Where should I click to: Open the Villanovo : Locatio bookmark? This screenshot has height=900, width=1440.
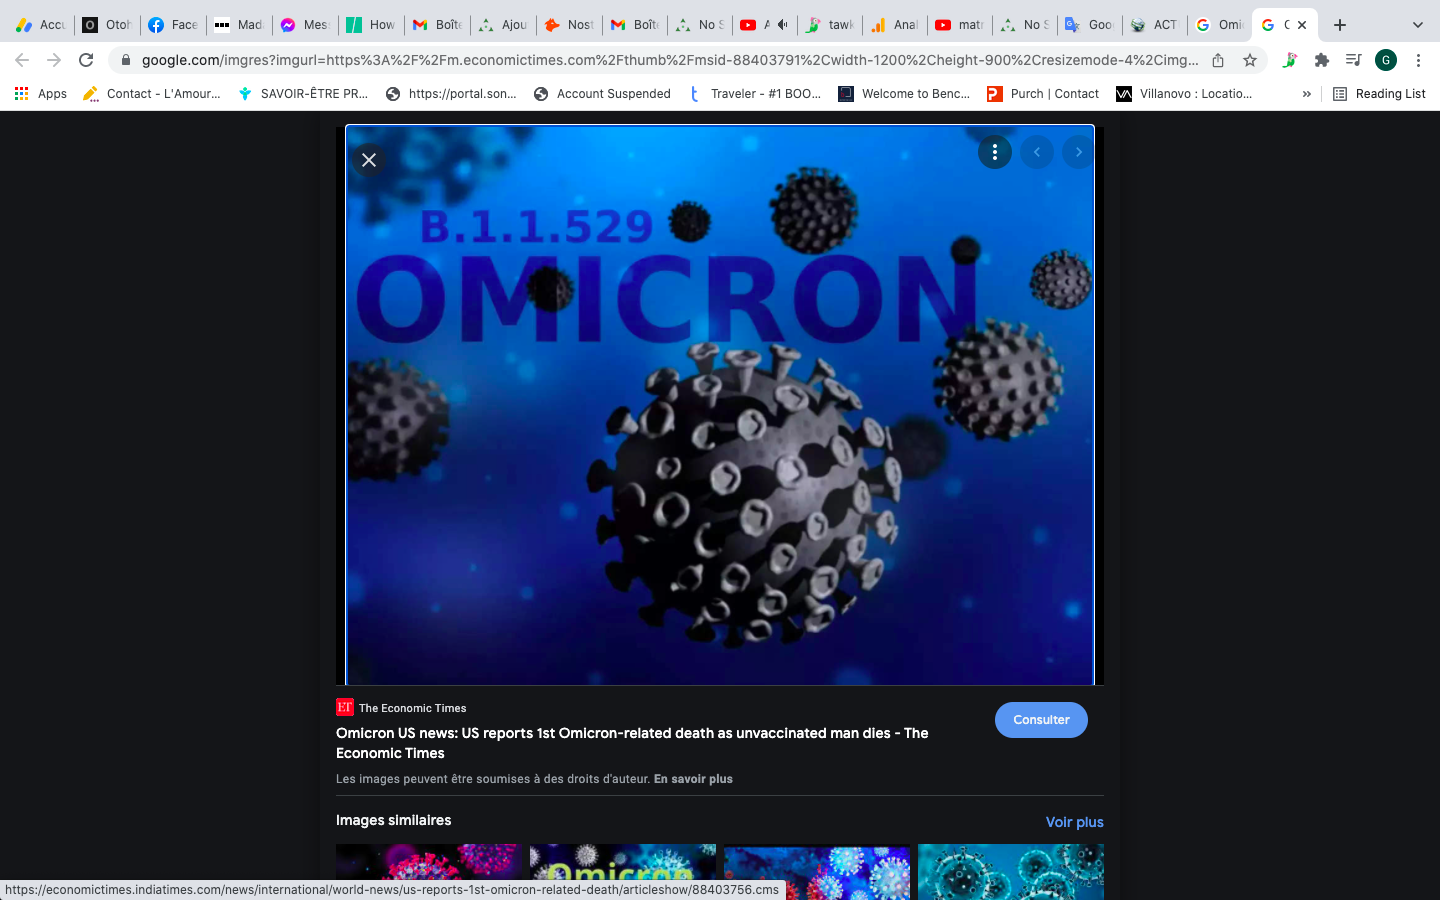[x=1184, y=94]
